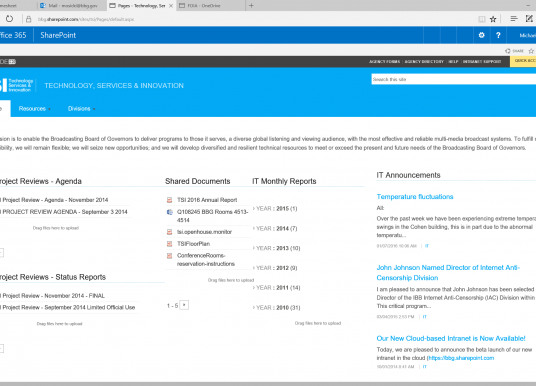
Task: Click the browser refresh icon
Action: pos(10,19)
